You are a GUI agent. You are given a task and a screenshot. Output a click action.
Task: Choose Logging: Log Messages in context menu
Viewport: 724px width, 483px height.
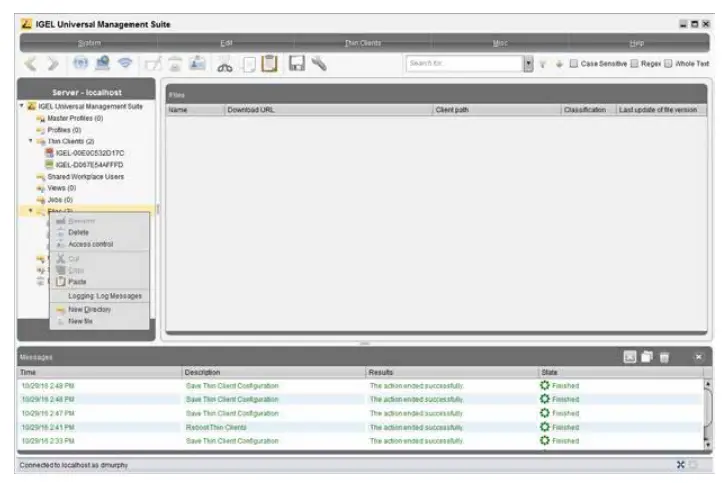(x=99, y=296)
